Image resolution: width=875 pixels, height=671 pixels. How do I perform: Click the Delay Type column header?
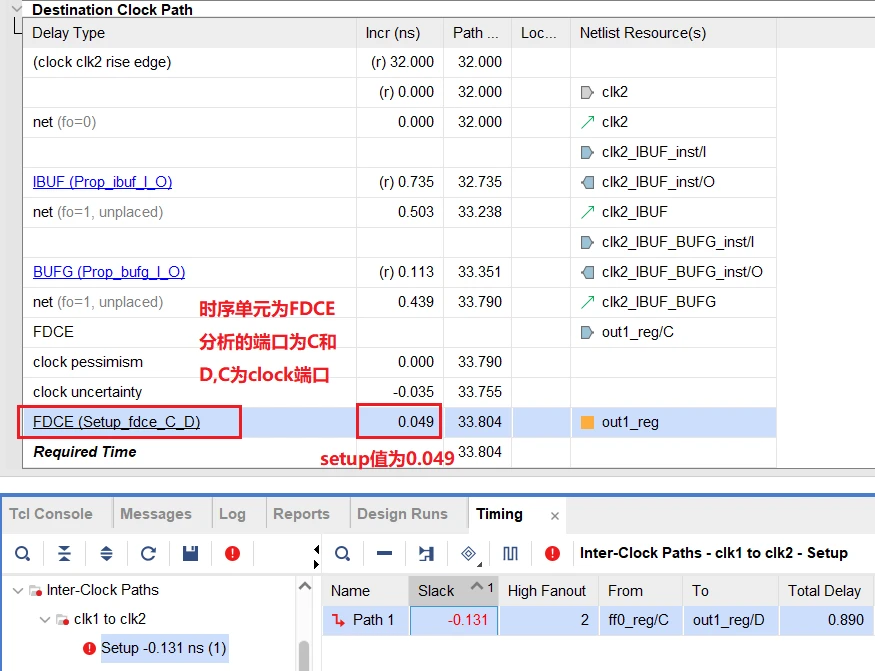click(190, 33)
